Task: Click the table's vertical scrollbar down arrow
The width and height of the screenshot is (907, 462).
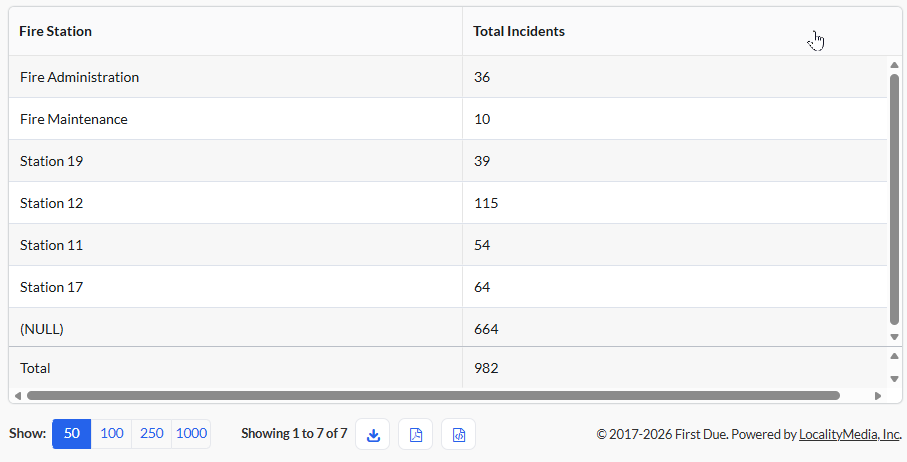Action: (894, 337)
